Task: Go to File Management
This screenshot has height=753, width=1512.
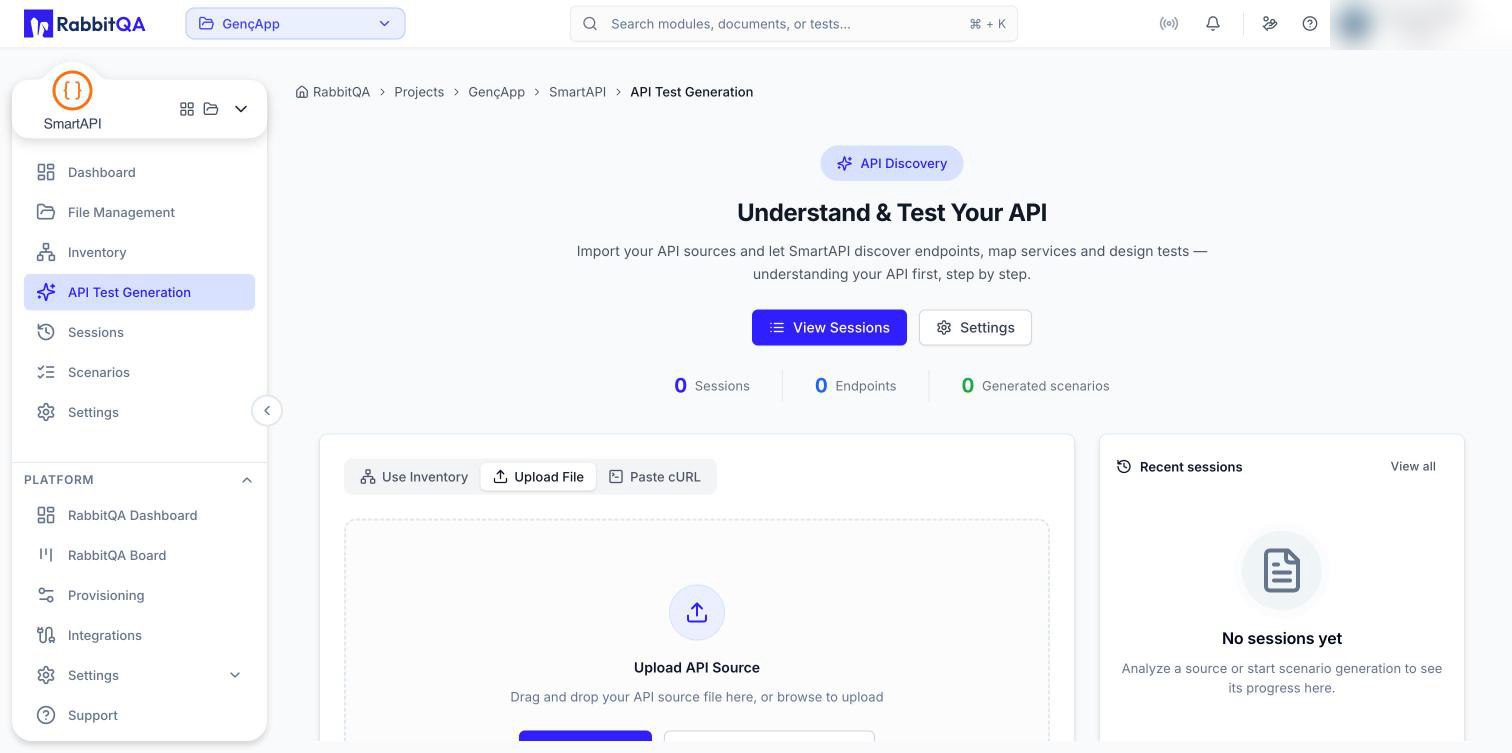Action: (139, 212)
